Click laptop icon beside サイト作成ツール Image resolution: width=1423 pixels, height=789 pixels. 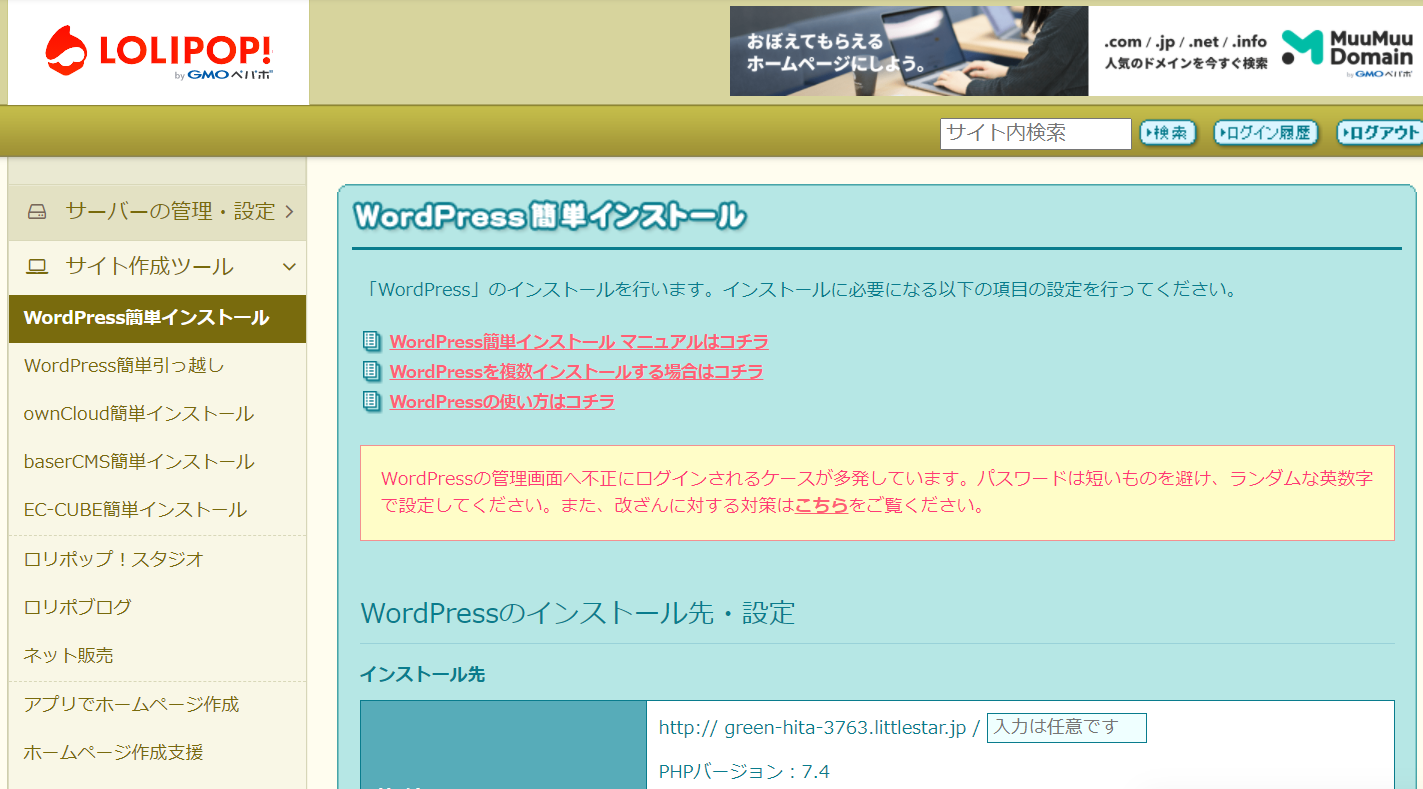(37, 266)
